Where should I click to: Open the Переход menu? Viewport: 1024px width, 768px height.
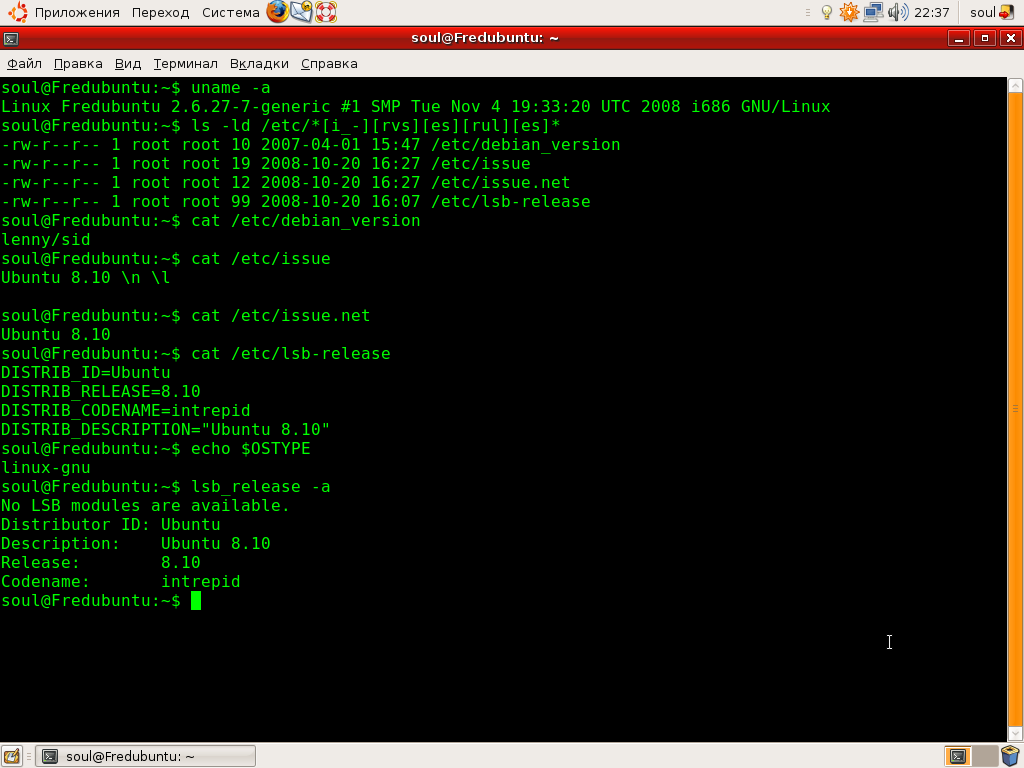tap(160, 12)
